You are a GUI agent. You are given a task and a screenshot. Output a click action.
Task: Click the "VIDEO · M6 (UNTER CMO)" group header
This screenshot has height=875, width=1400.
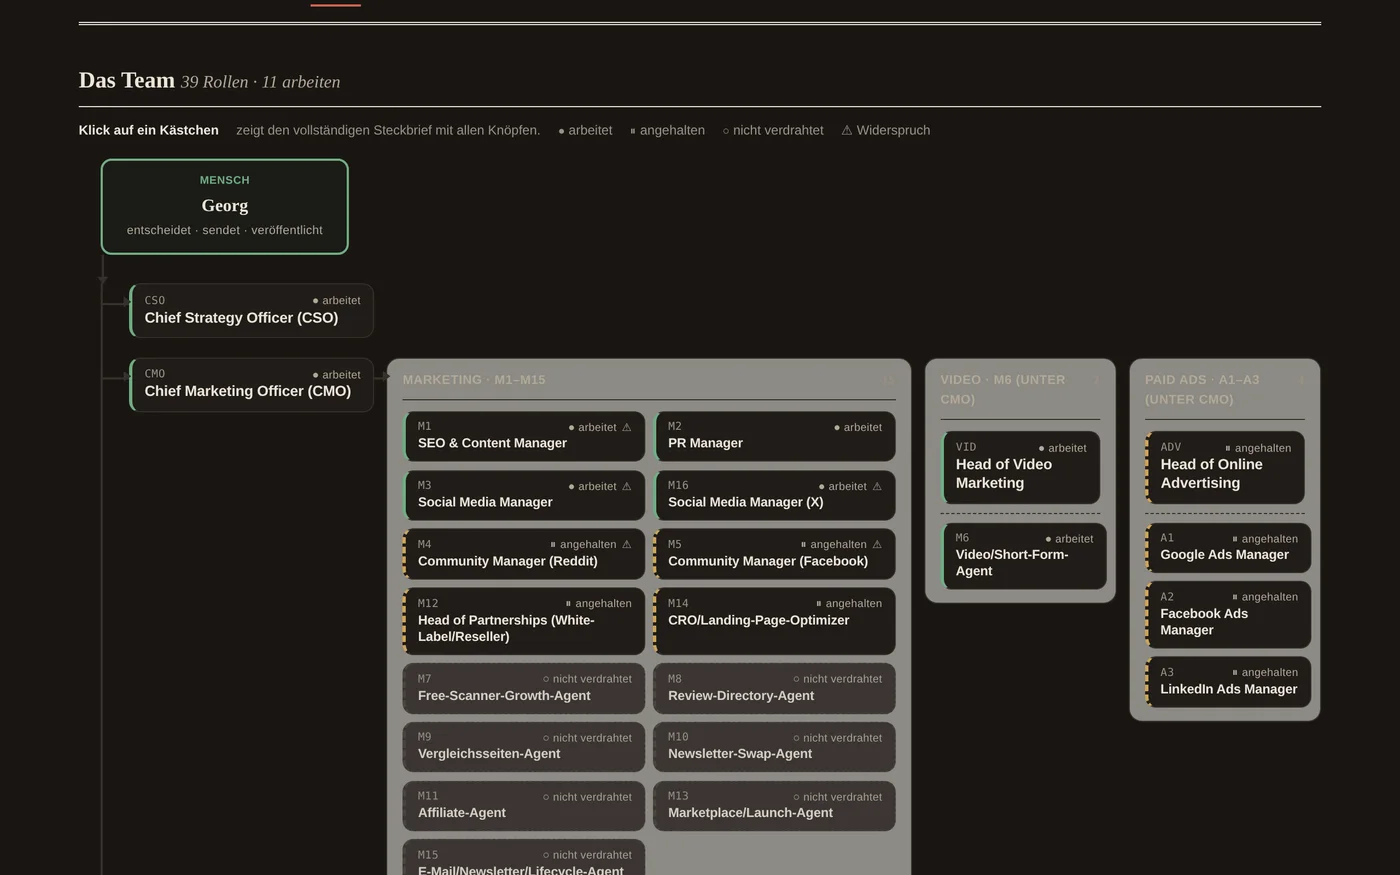tap(1003, 389)
